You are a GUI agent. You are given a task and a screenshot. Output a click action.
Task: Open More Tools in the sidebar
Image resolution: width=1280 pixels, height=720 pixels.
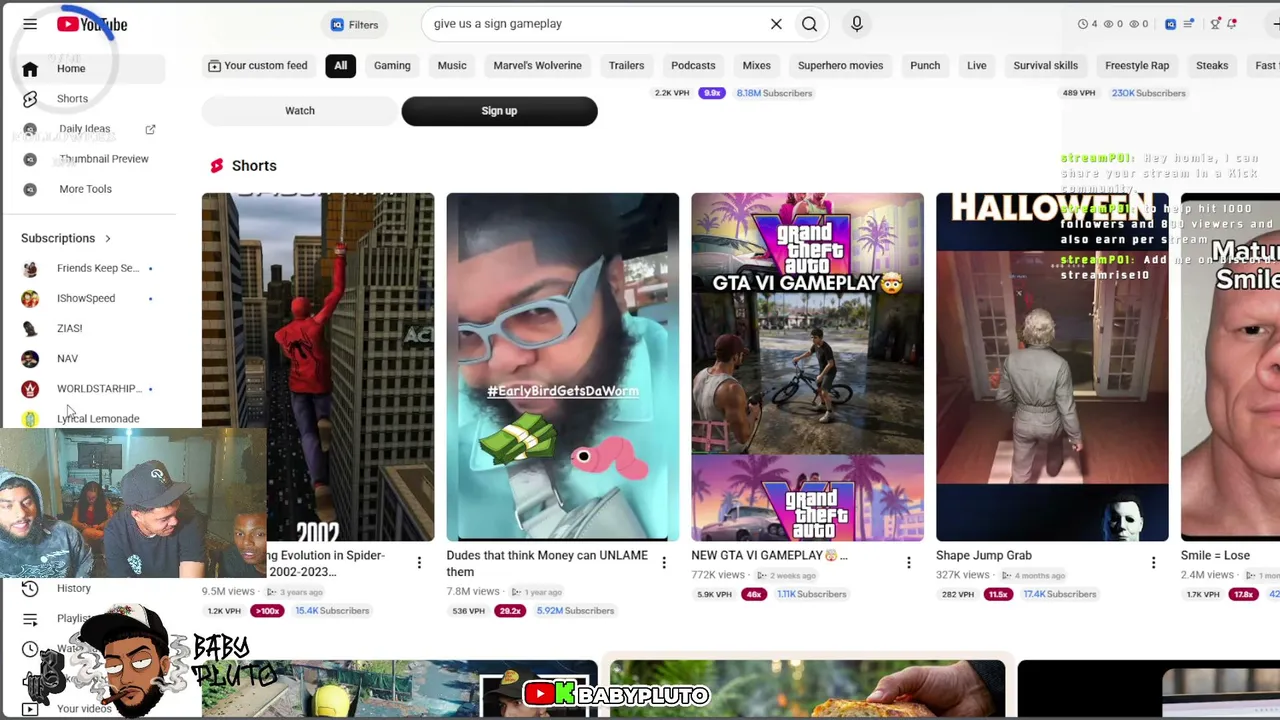(88, 189)
